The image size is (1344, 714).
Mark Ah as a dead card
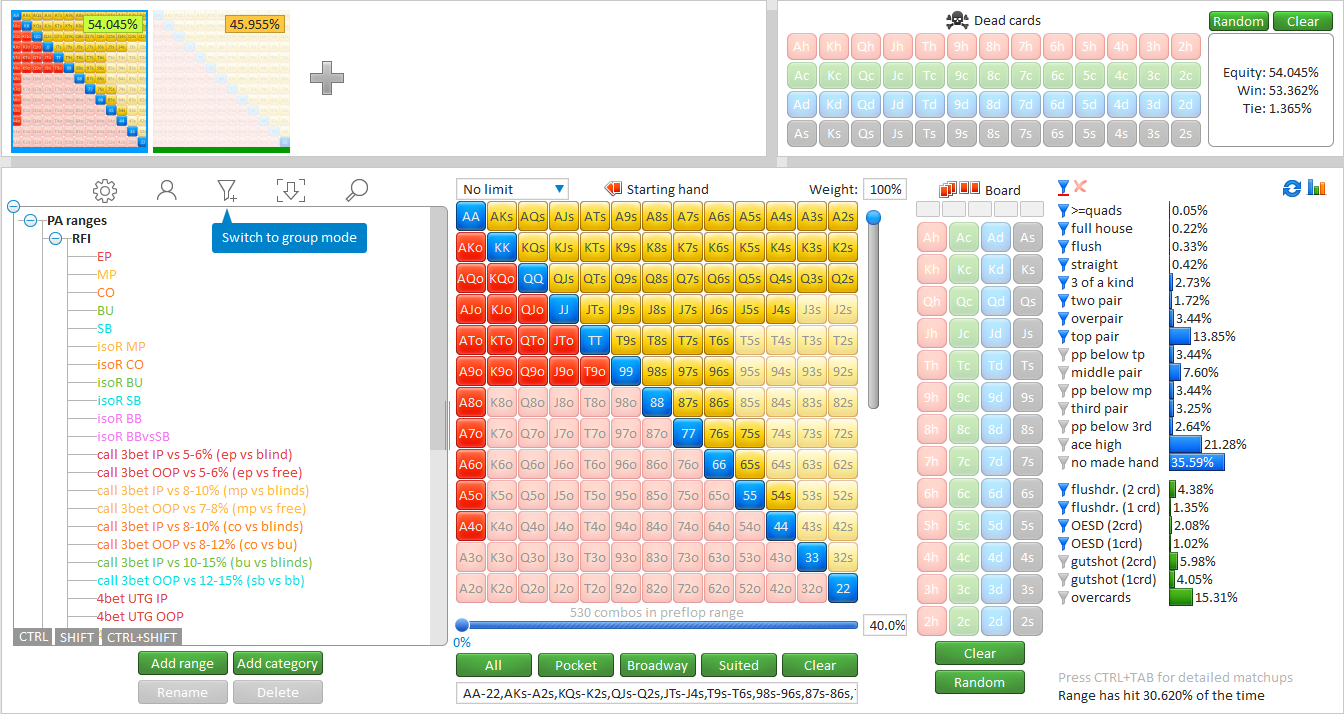point(801,47)
